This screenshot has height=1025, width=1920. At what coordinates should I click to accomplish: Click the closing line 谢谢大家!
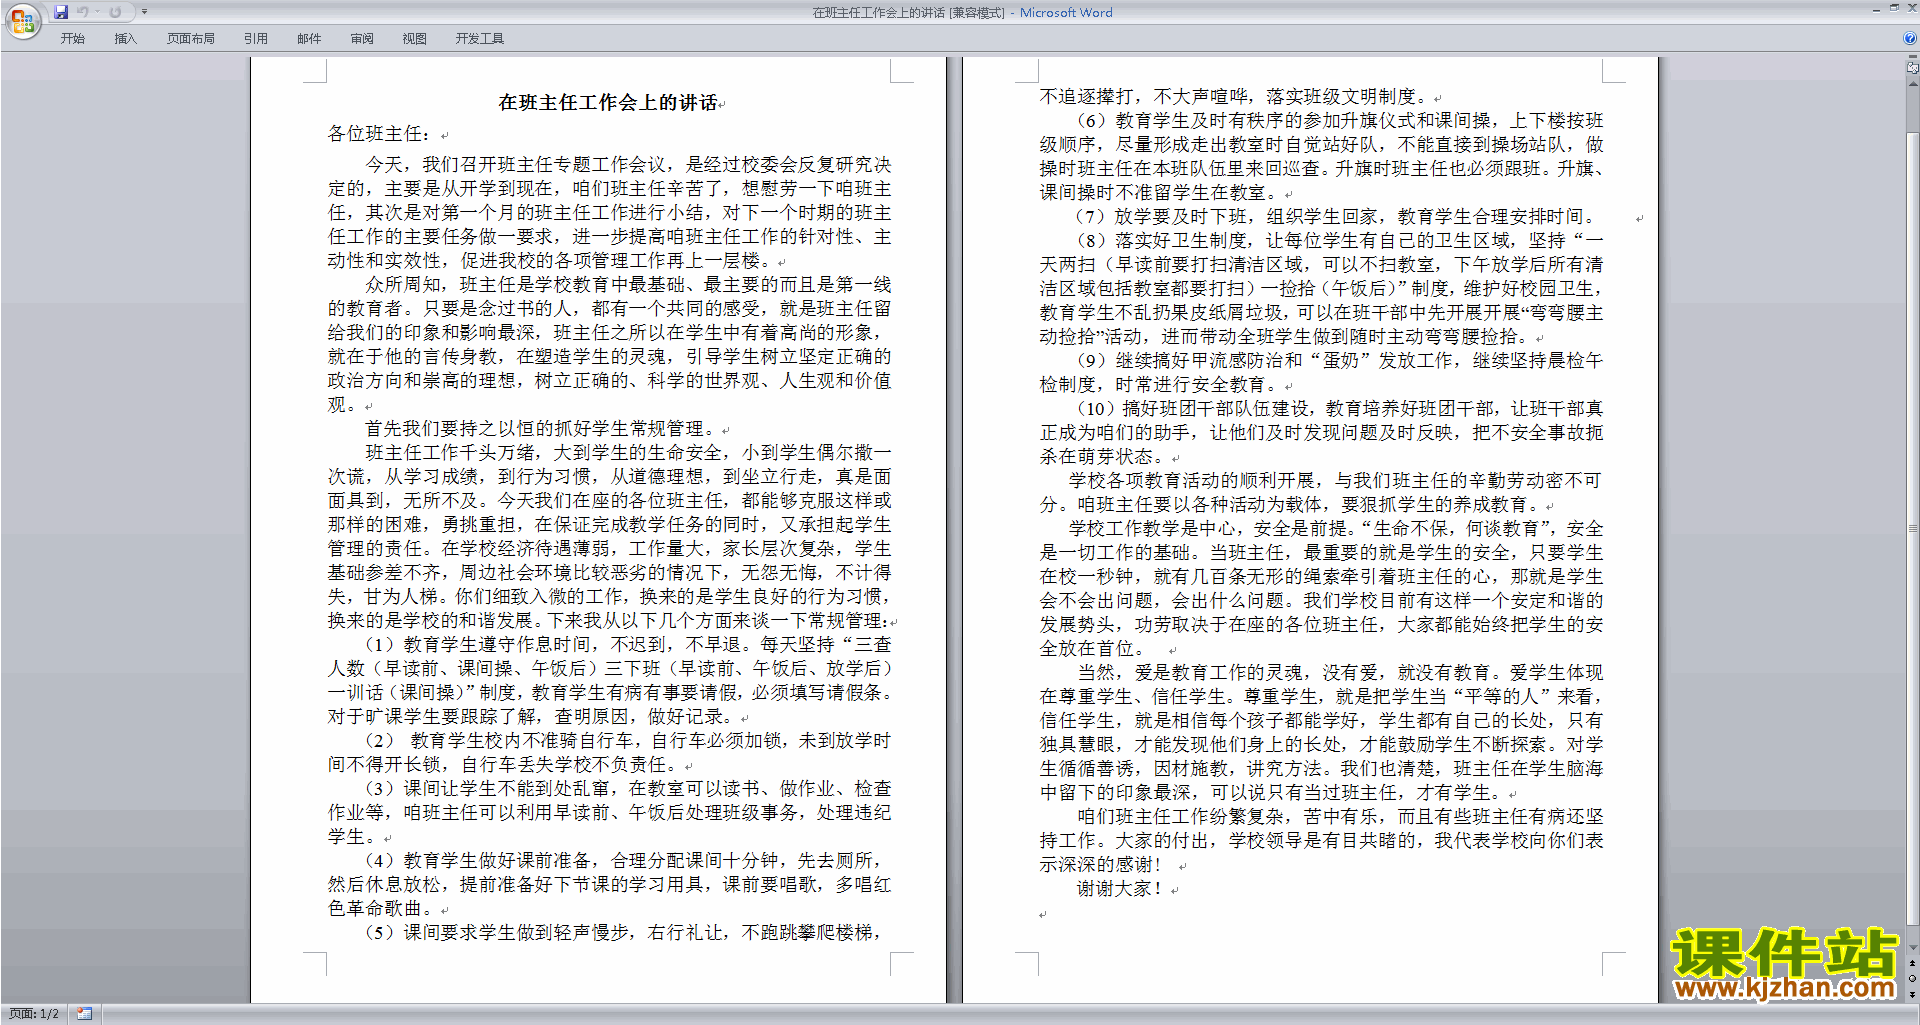coord(1120,889)
